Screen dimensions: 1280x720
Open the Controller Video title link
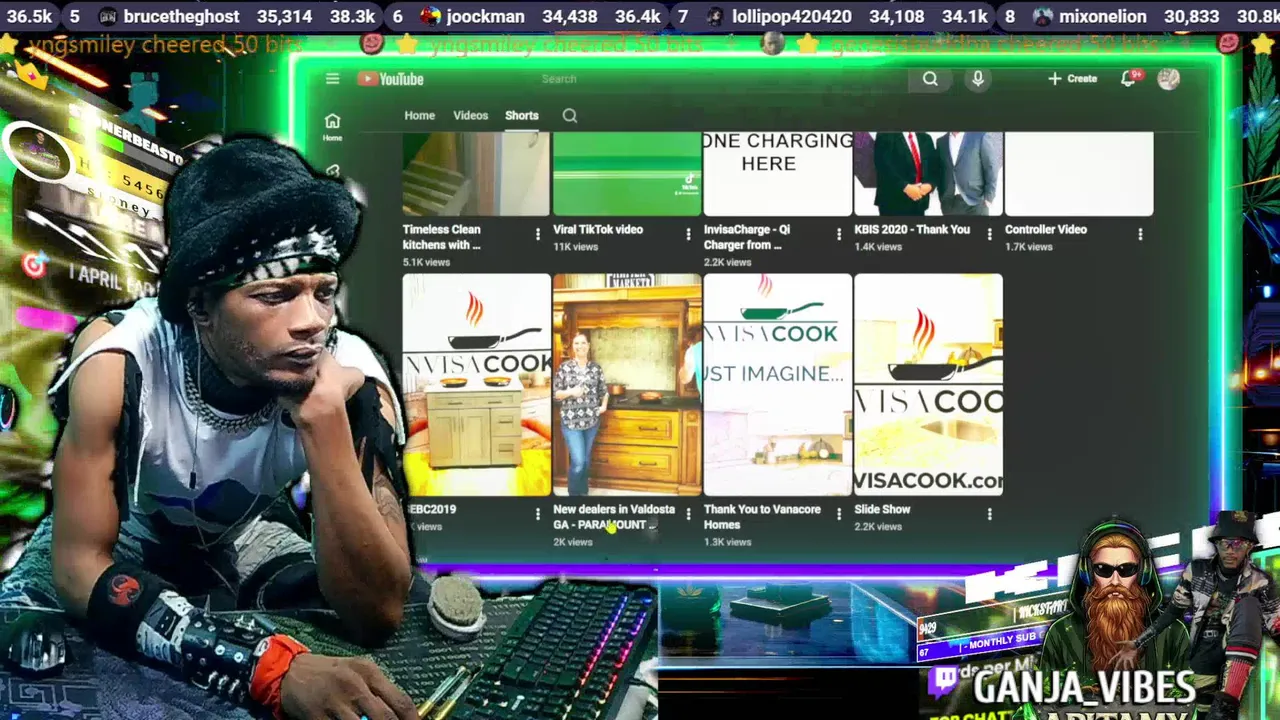(1045, 229)
